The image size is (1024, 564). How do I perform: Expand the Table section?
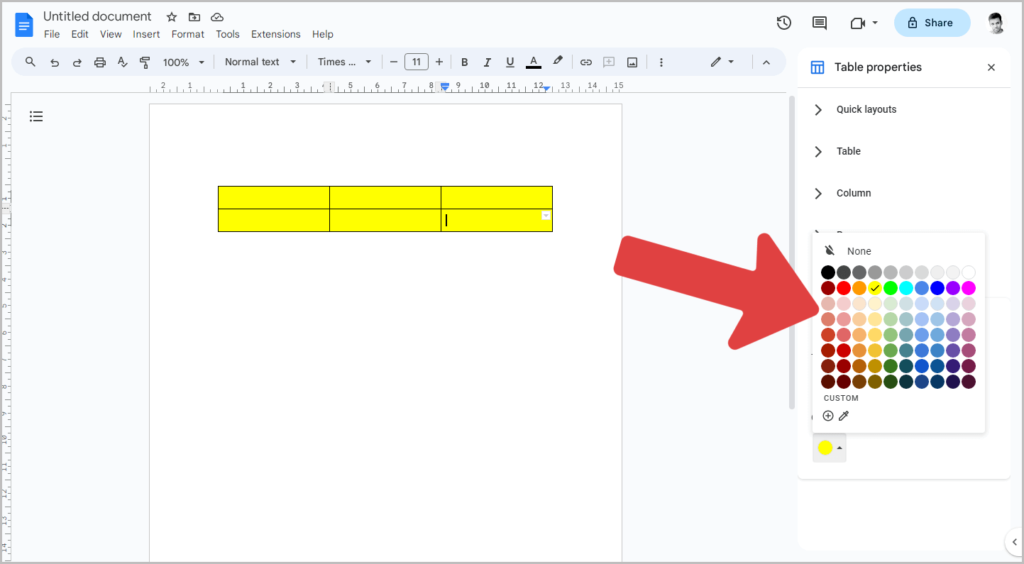(x=818, y=151)
